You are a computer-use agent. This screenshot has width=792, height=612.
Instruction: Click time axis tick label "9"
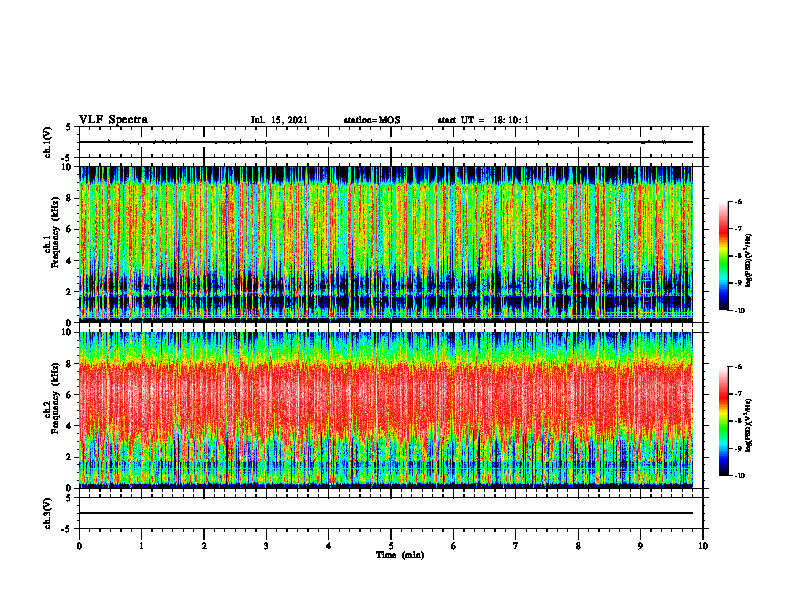point(640,546)
